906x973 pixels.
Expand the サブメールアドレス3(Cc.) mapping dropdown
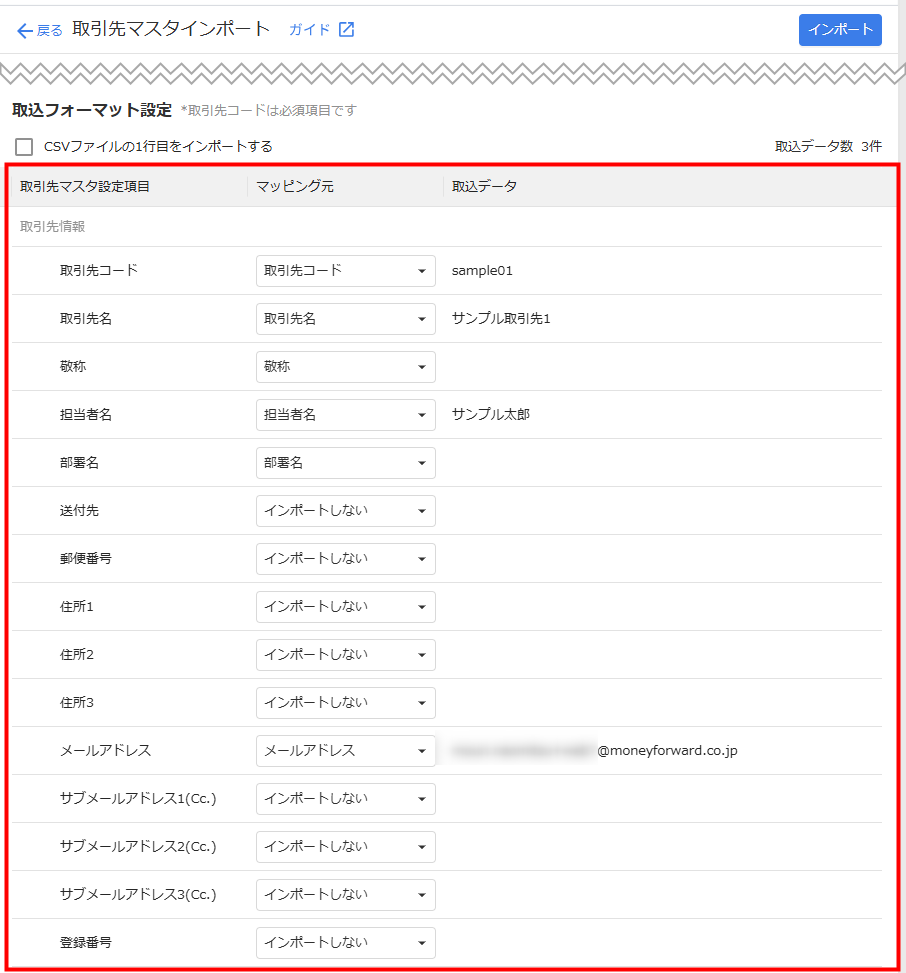pyautogui.click(x=345, y=895)
